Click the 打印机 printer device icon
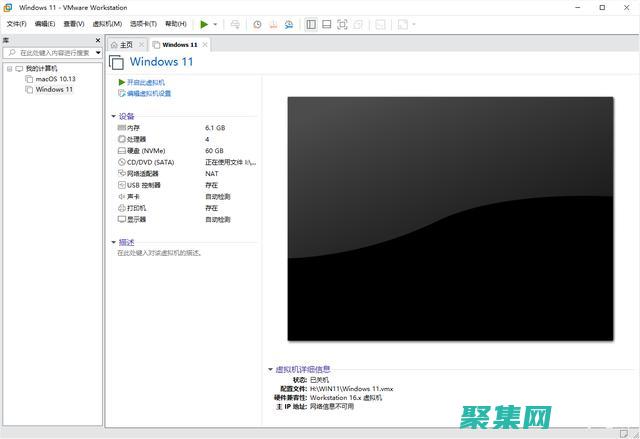The height and width of the screenshot is (439, 640). (x=122, y=208)
